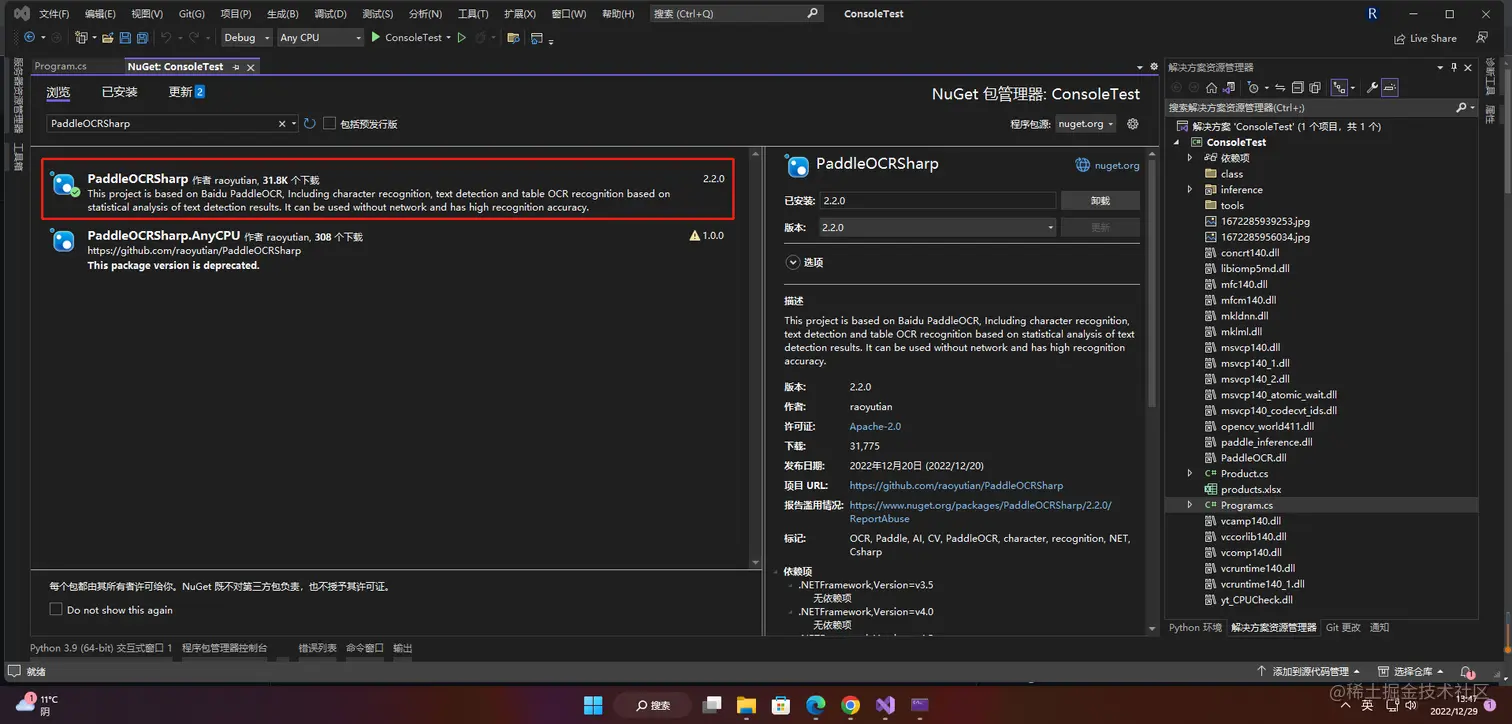
Task: Expand the Product.cs node
Action: click(x=1190, y=474)
